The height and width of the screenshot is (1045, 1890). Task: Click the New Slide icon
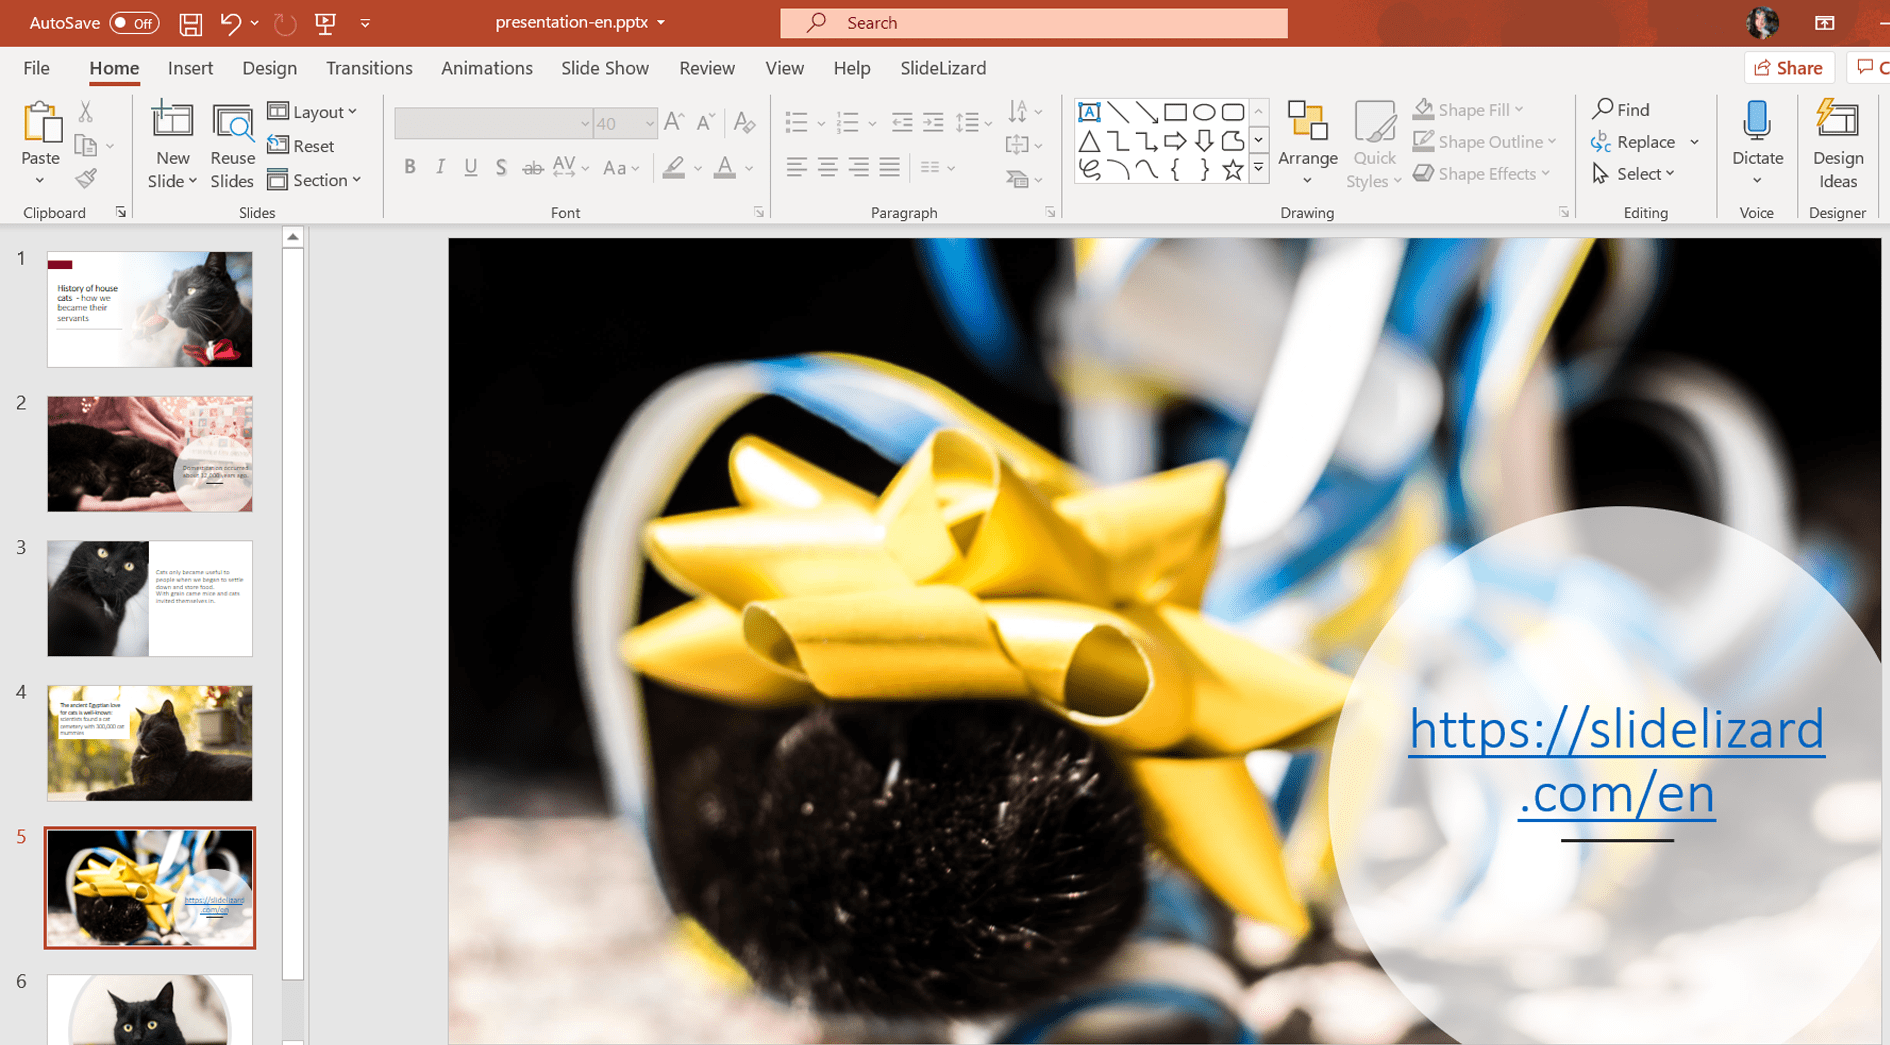point(172,120)
